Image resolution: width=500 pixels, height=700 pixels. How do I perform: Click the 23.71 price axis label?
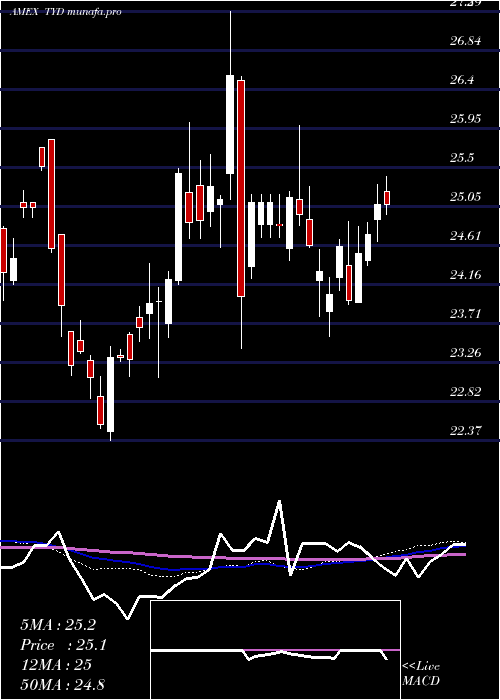point(466,314)
